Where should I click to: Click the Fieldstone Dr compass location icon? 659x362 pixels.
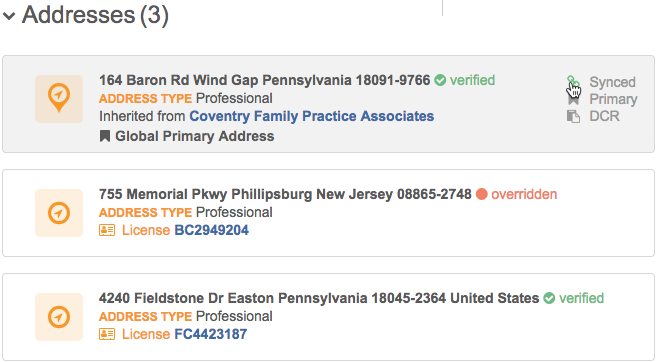(x=59, y=317)
